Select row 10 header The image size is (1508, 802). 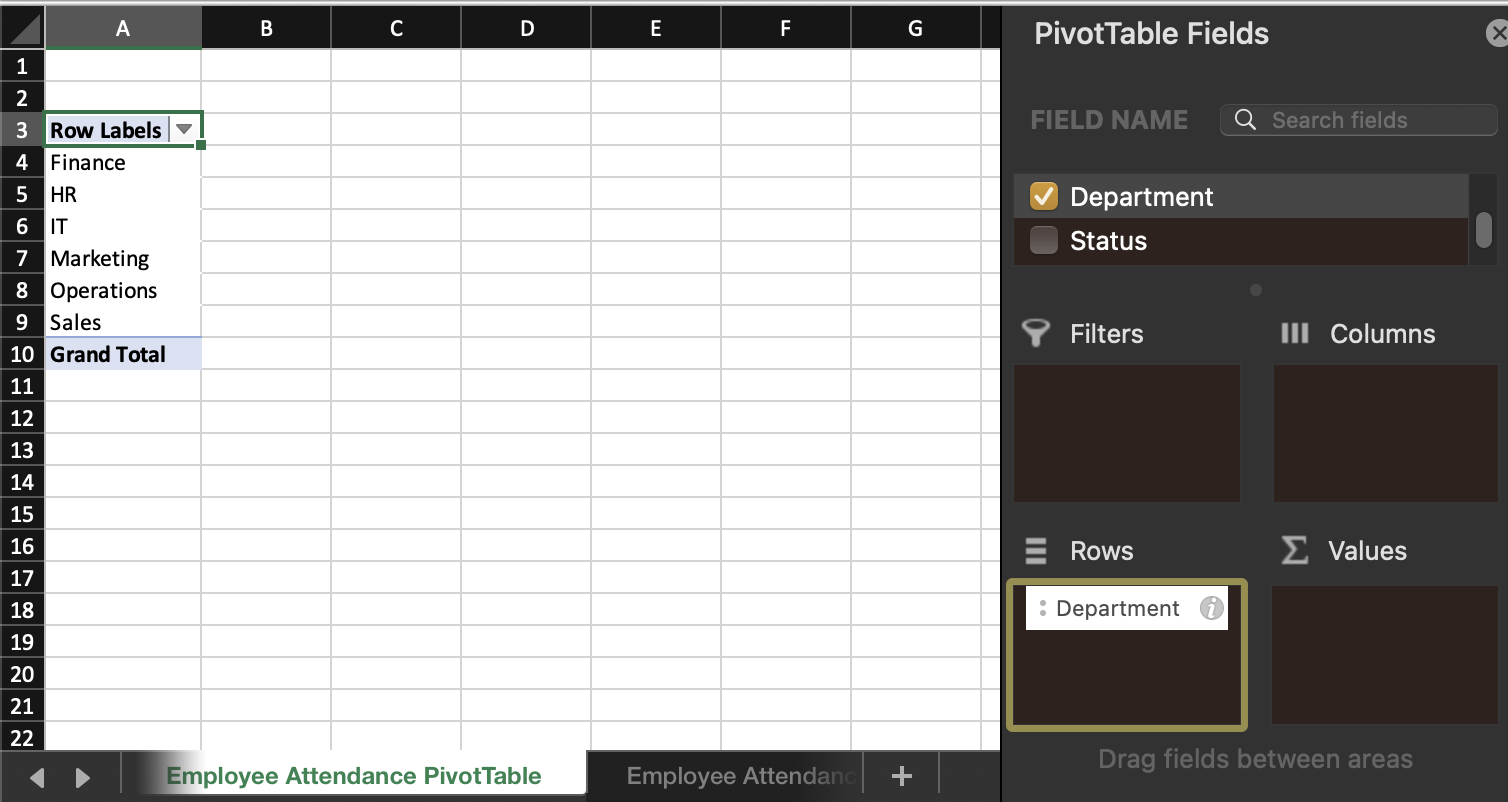[x=22, y=354]
